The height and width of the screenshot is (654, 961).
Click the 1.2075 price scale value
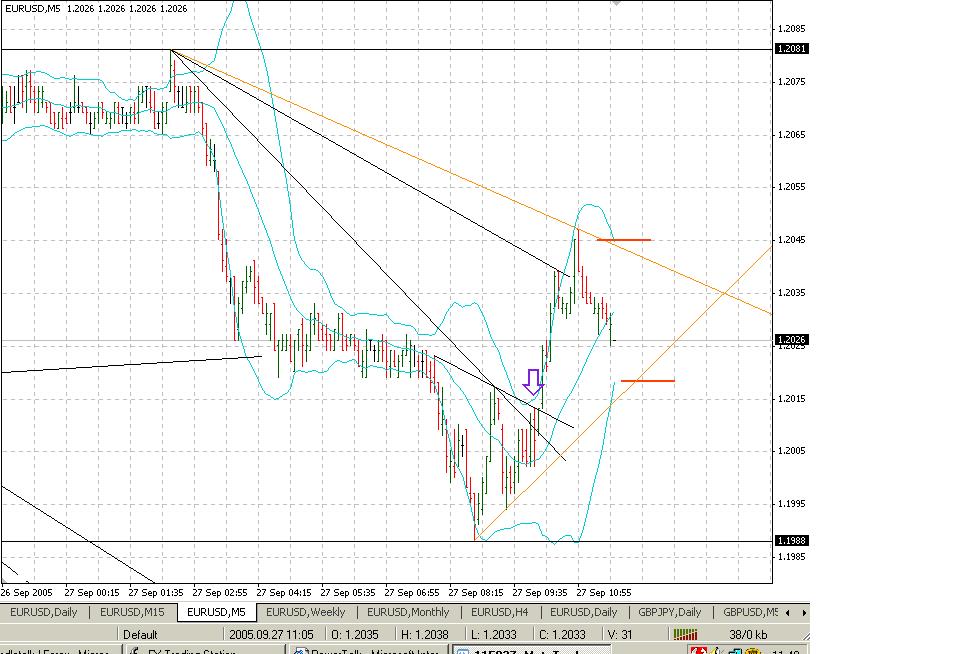791,82
